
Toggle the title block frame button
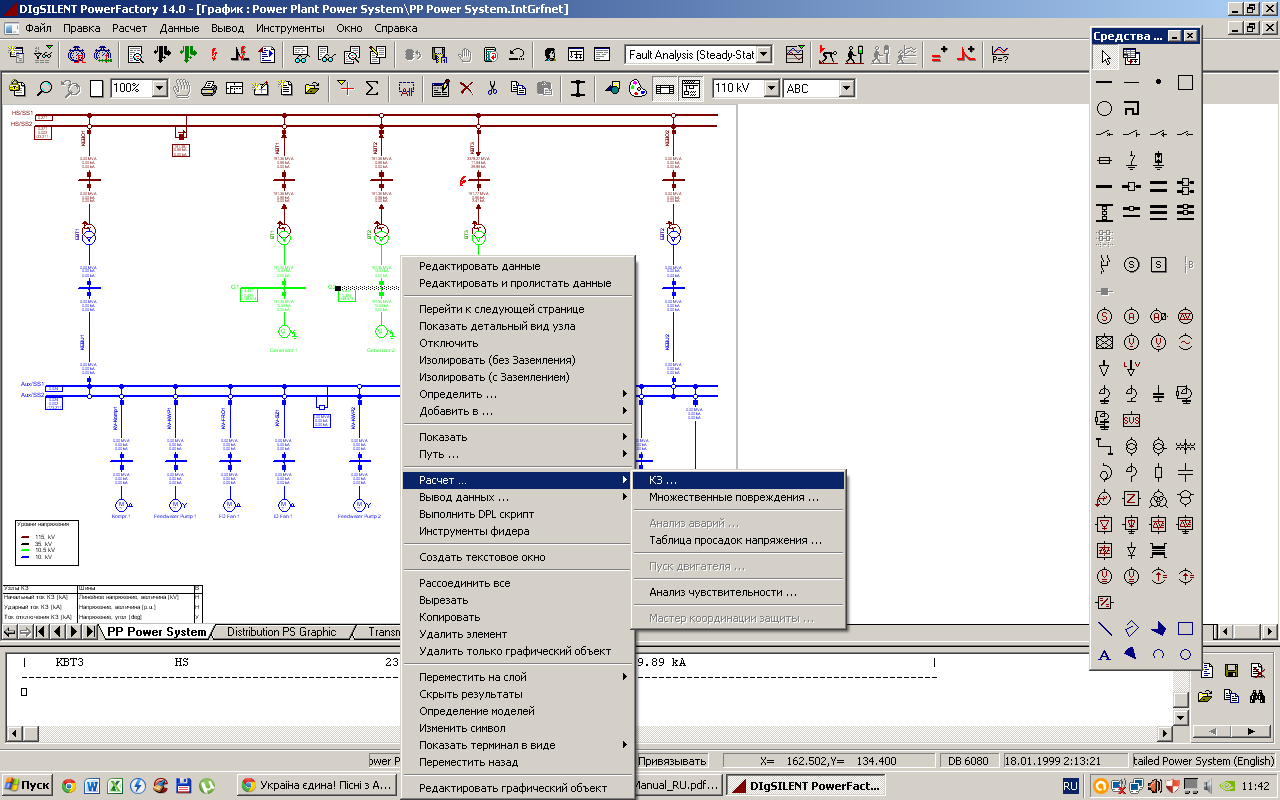(x=664, y=88)
